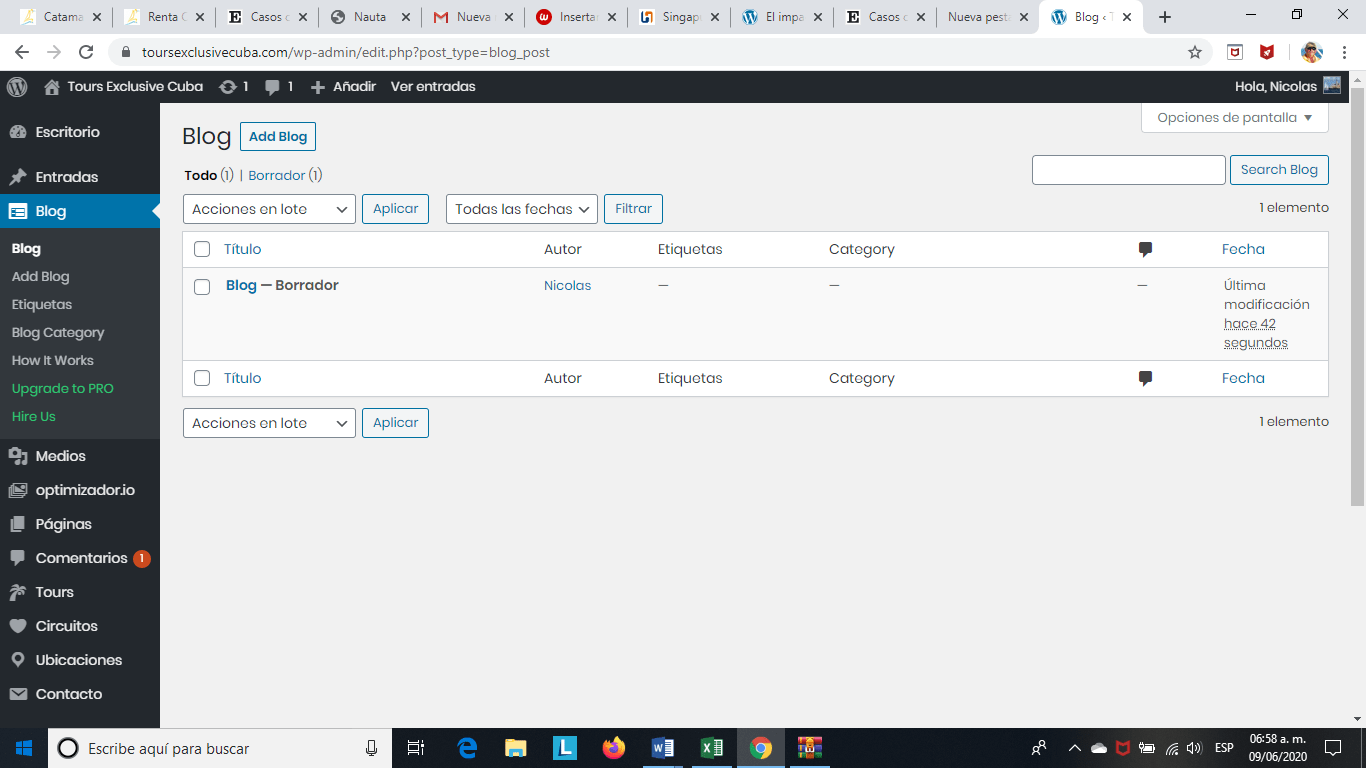This screenshot has width=1366, height=768.
Task: Open How It Works submenu item
Action: click(53, 361)
